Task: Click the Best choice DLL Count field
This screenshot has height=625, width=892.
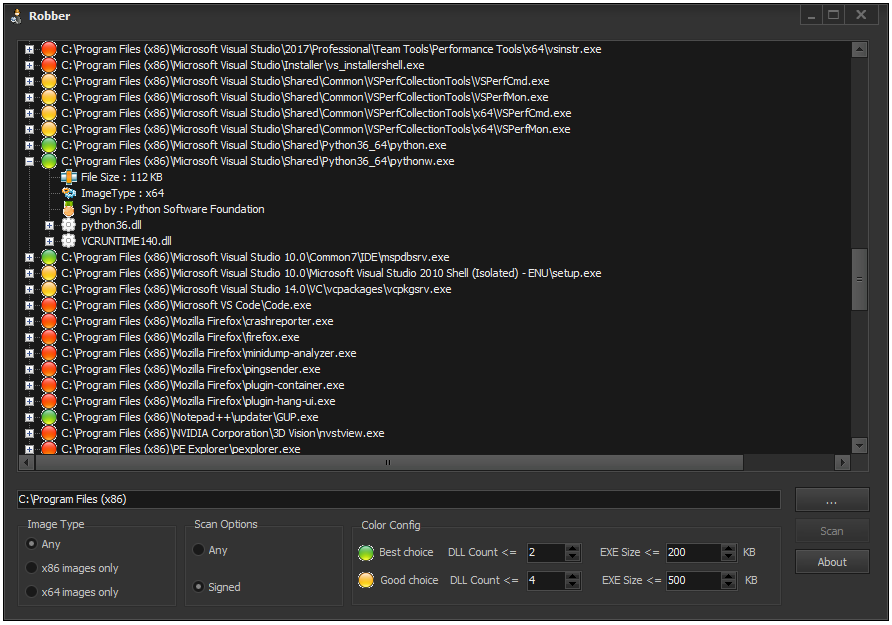Action: pyautogui.click(x=546, y=552)
